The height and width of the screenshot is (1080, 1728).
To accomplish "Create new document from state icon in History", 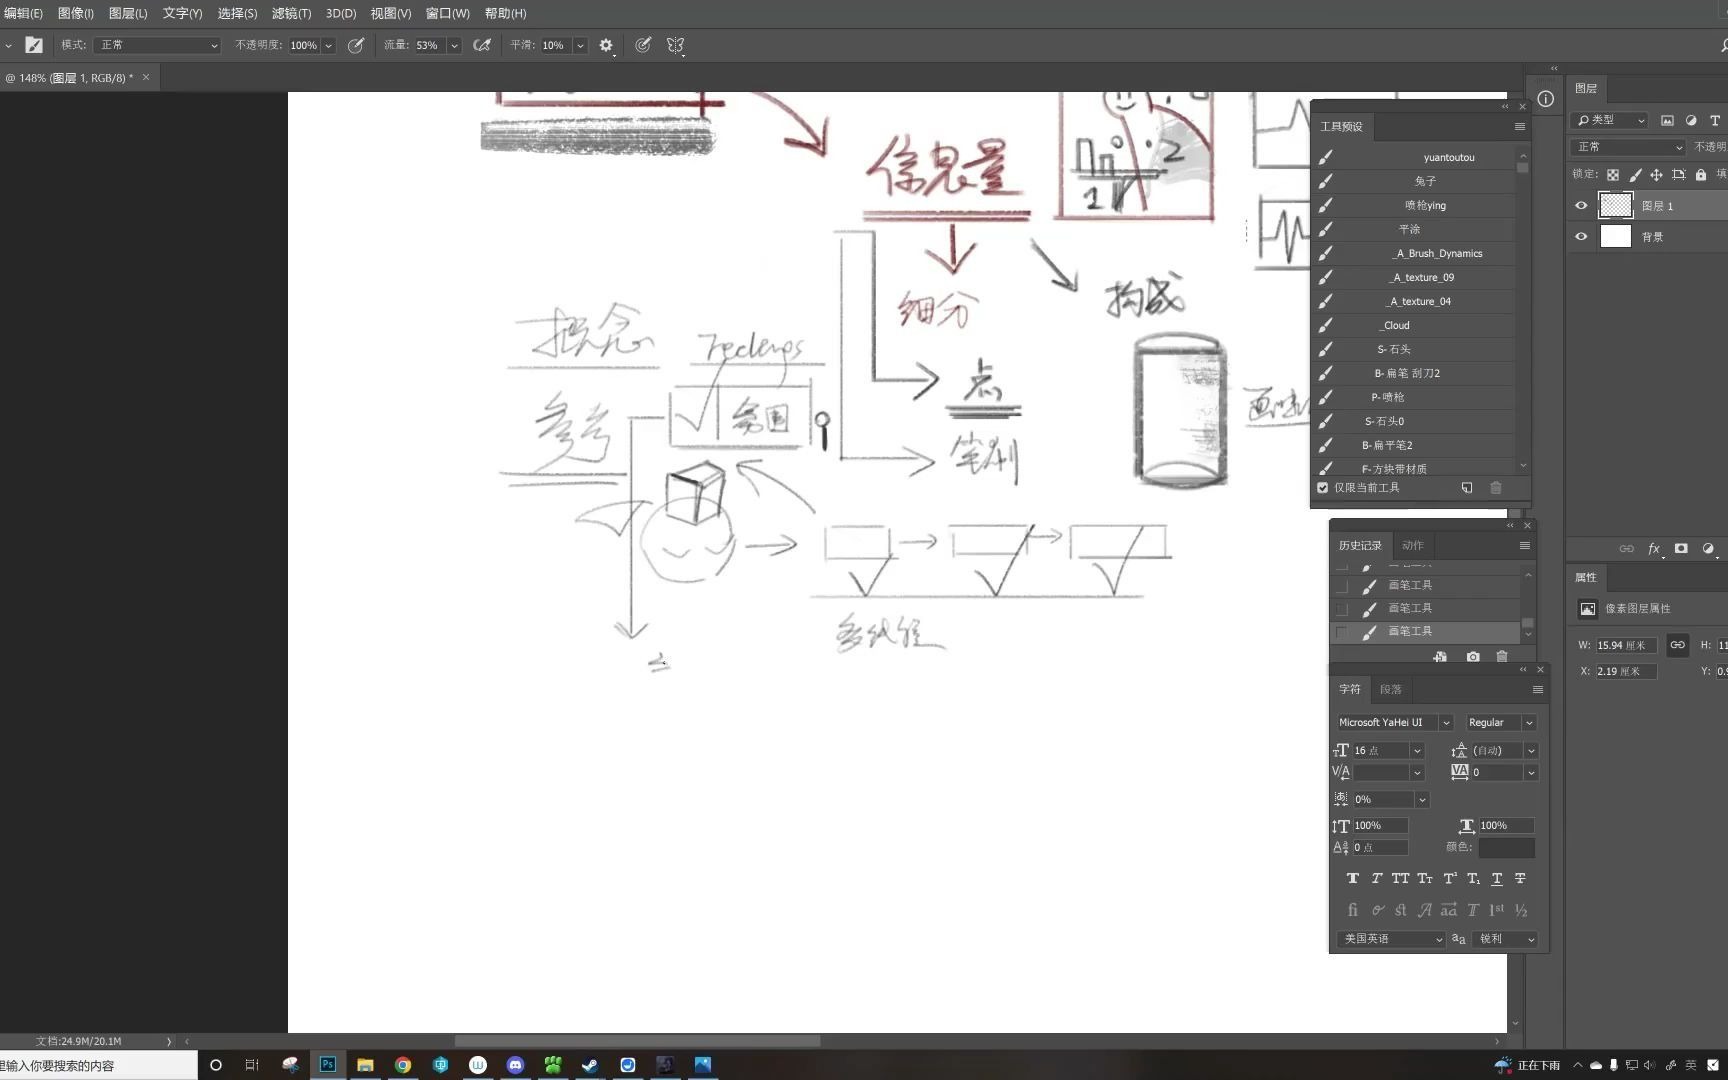I will pos(1440,657).
